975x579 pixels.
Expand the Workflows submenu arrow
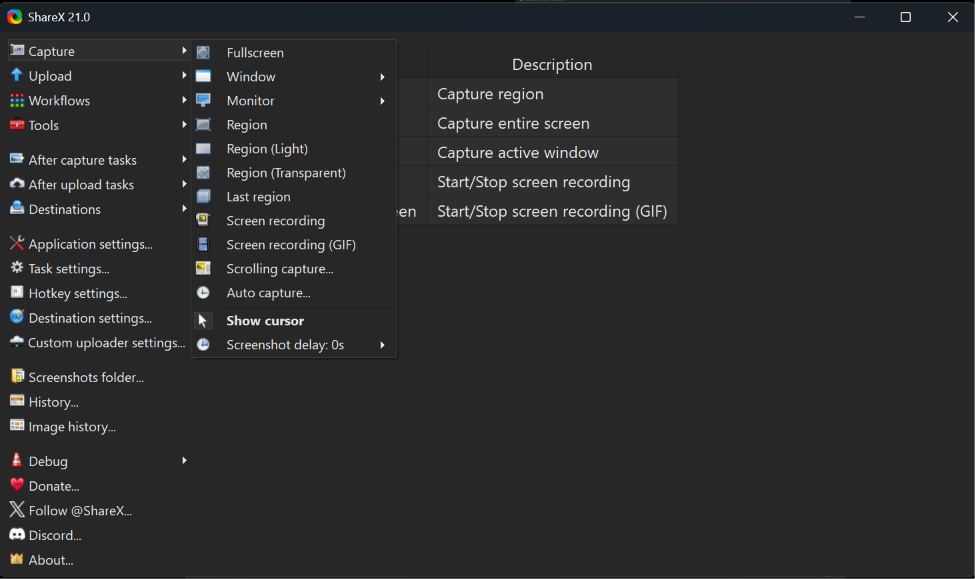point(184,100)
